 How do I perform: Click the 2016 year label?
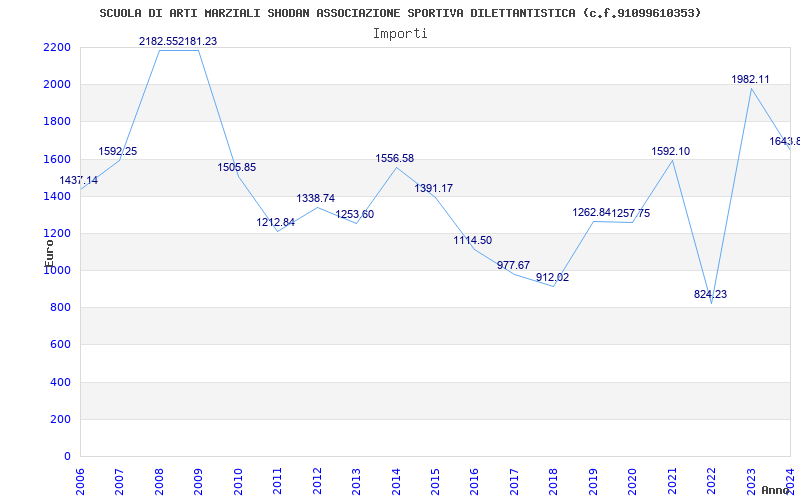[474, 481]
